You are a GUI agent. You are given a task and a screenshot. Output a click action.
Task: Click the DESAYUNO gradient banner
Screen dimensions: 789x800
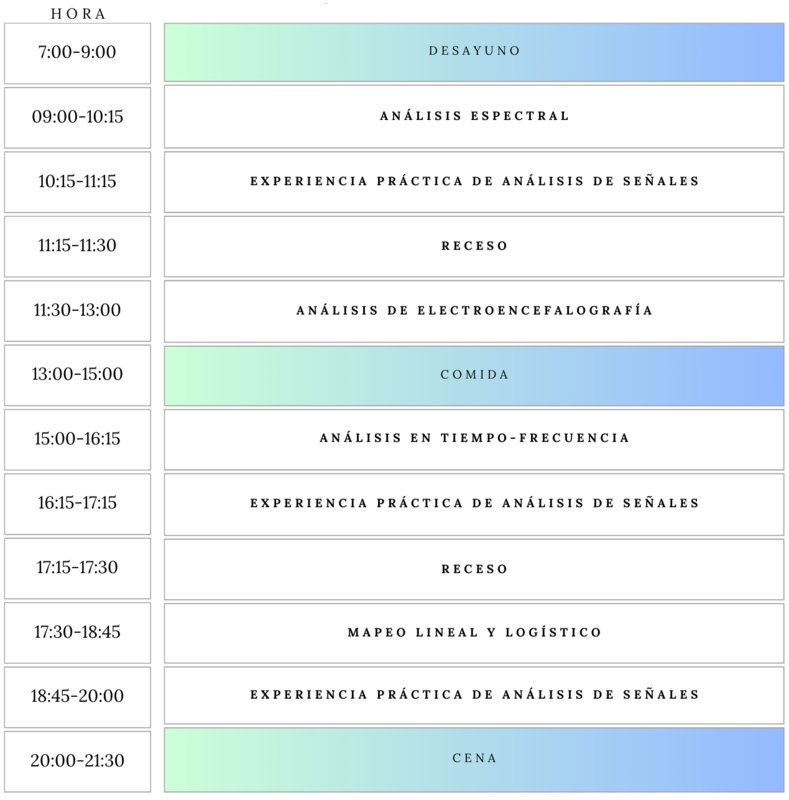coord(474,52)
